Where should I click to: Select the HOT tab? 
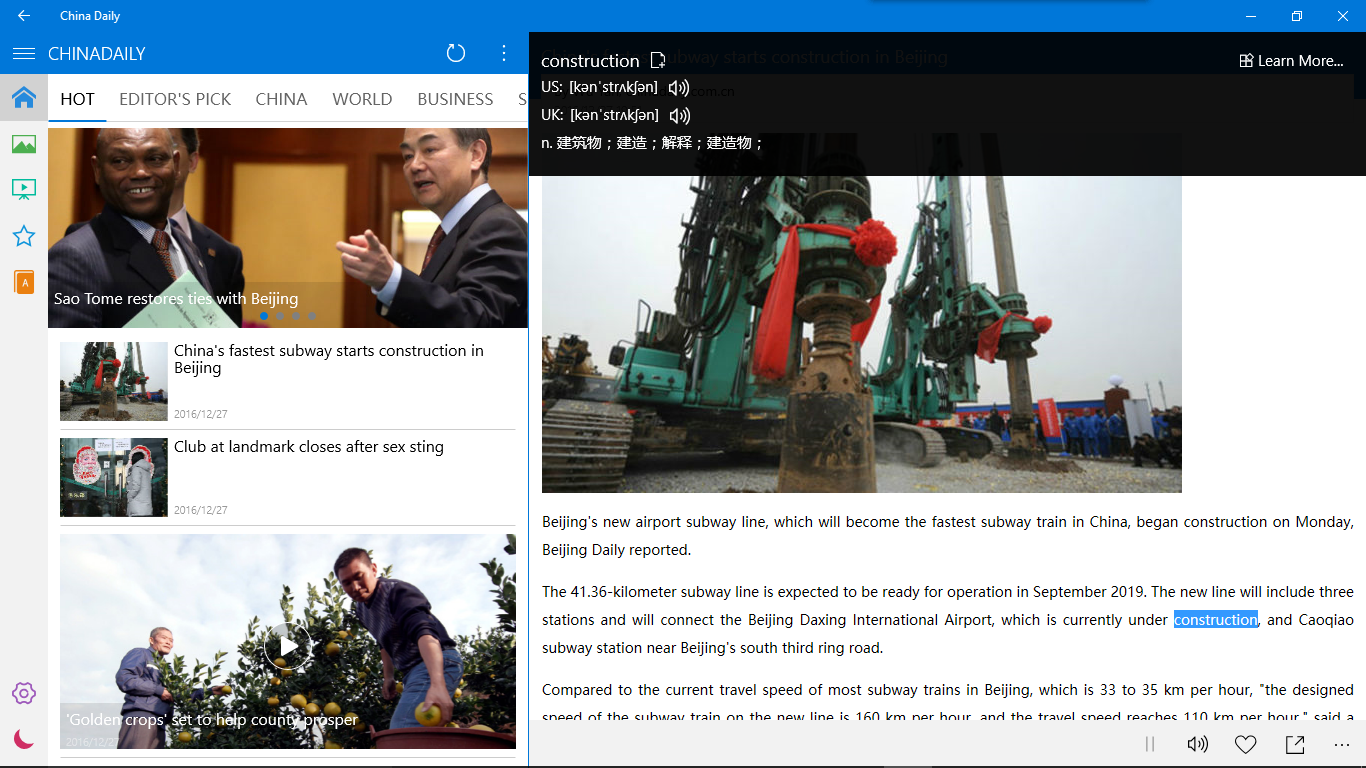77,99
